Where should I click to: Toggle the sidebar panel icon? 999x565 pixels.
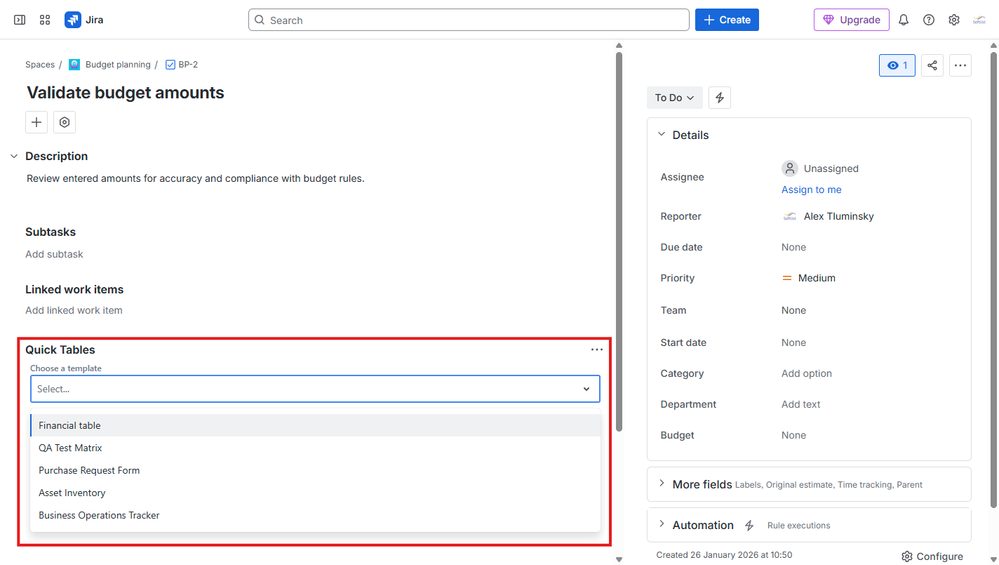coord(20,20)
